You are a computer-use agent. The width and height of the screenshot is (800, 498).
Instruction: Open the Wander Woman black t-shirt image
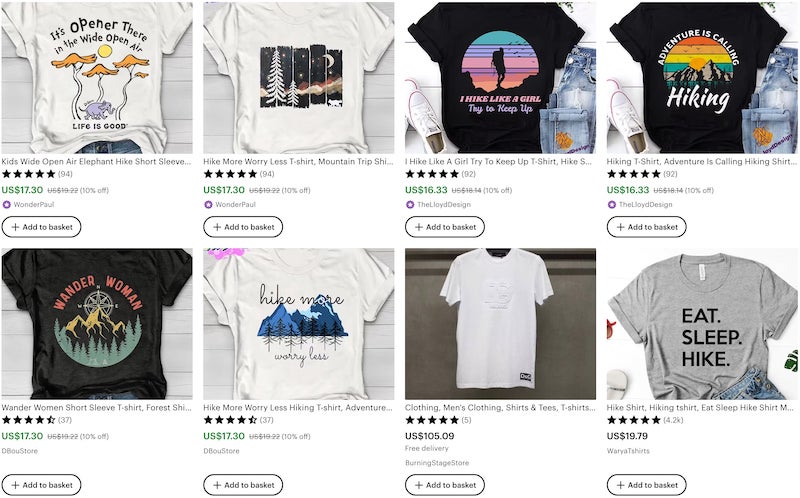coord(97,324)
